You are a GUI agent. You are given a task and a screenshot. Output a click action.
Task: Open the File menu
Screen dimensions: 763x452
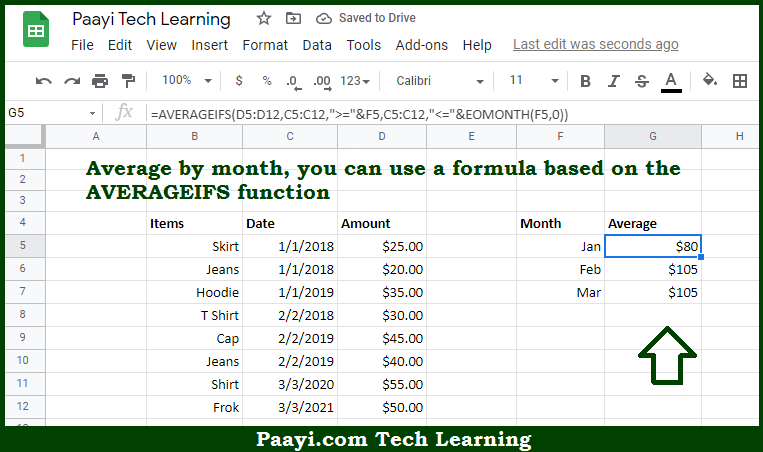82,45
